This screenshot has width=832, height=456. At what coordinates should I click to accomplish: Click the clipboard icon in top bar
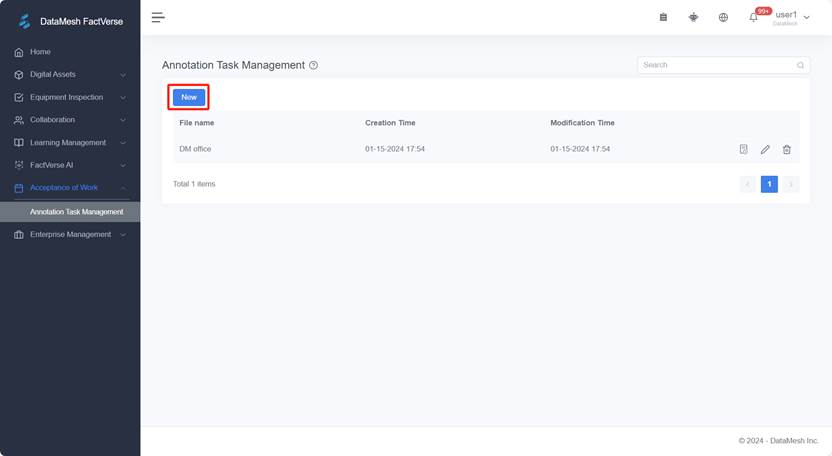point(663,17)
